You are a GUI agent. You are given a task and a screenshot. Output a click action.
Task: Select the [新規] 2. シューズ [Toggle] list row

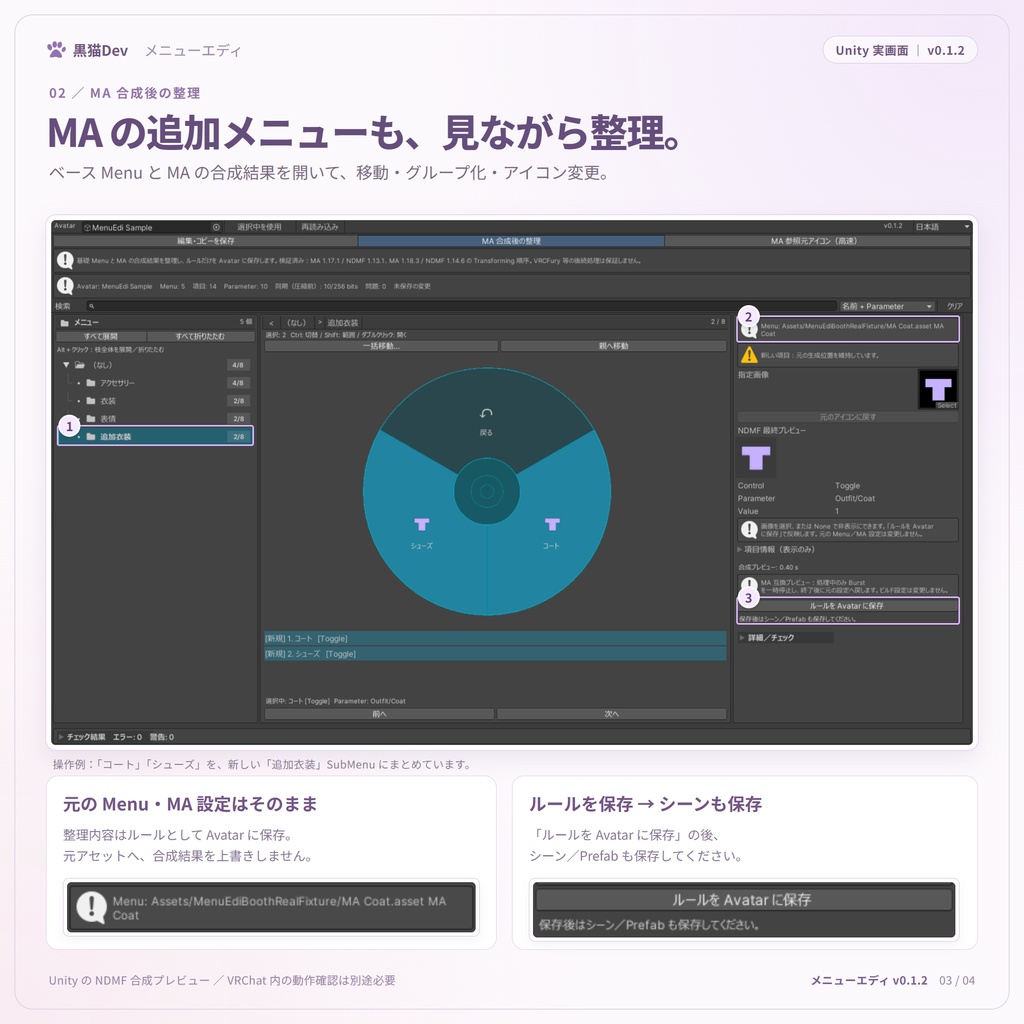(x=496, y=654)
